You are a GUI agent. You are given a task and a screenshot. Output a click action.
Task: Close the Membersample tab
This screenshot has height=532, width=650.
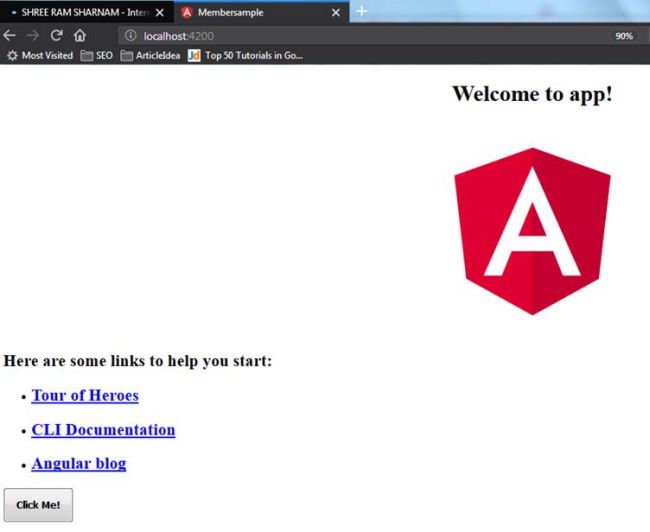tap(336, 12)
